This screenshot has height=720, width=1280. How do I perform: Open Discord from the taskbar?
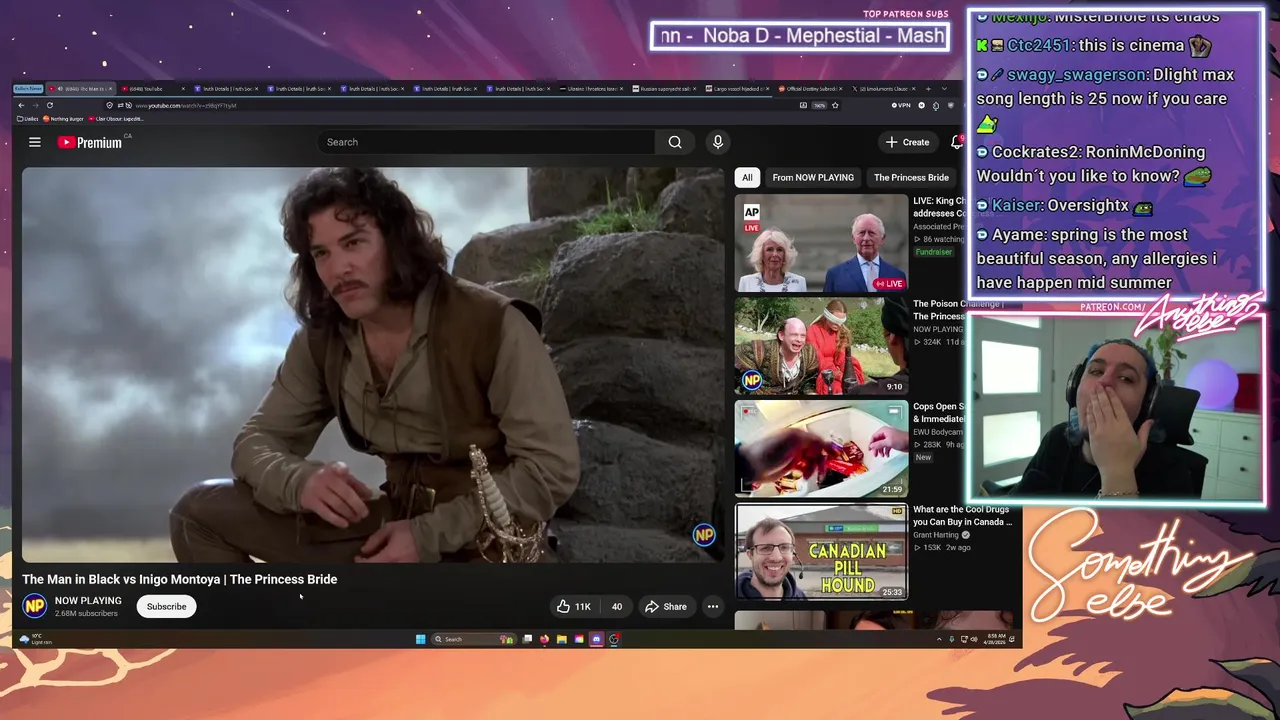(x=596, y=639)
